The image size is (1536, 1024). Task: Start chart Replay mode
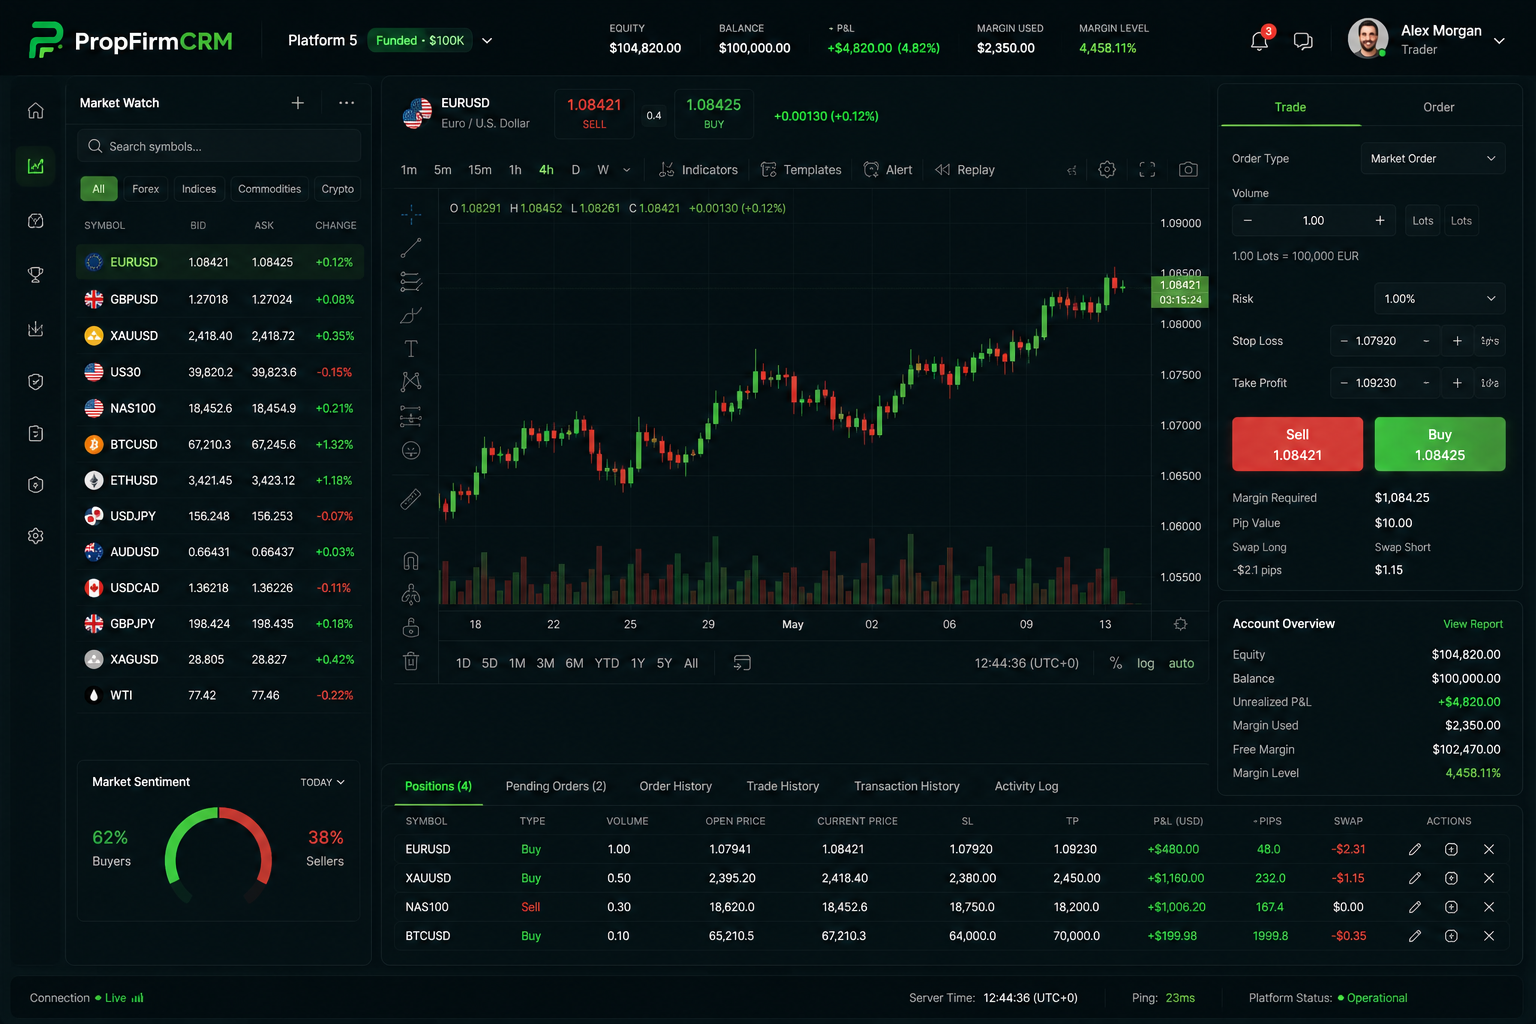965,170
